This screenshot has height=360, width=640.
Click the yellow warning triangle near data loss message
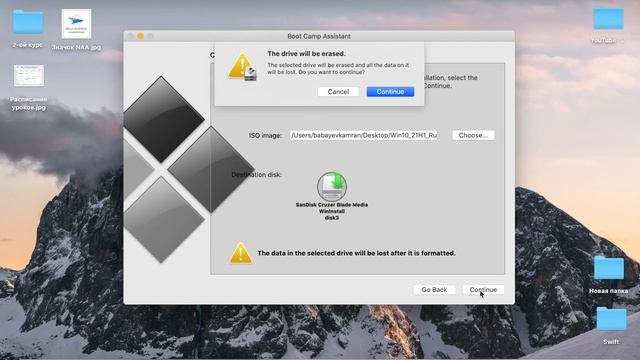[240, 253]
